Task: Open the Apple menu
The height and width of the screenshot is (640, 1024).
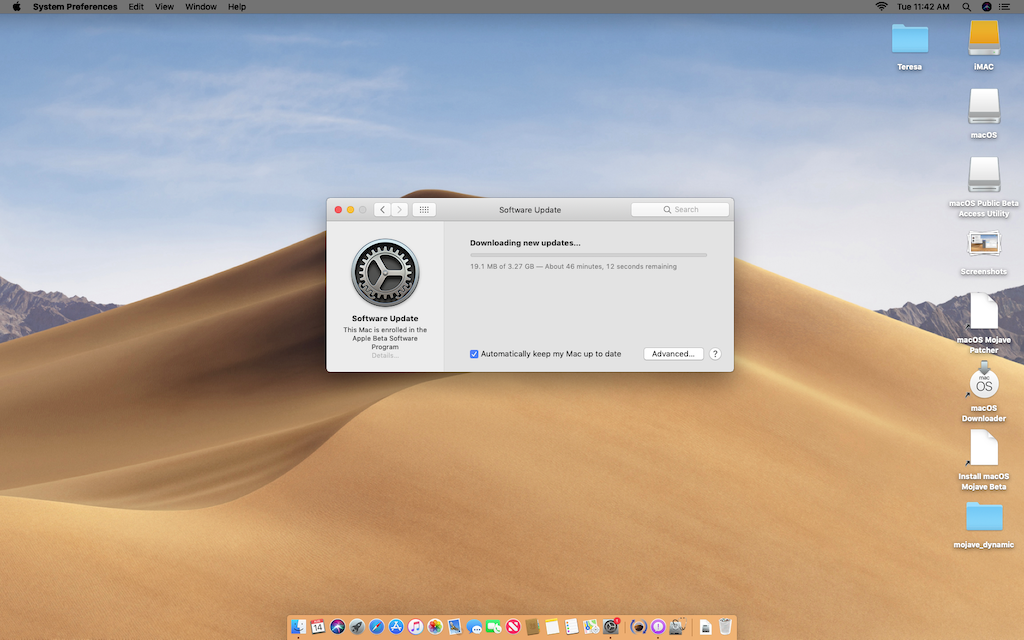Action: tap(16, 7)
